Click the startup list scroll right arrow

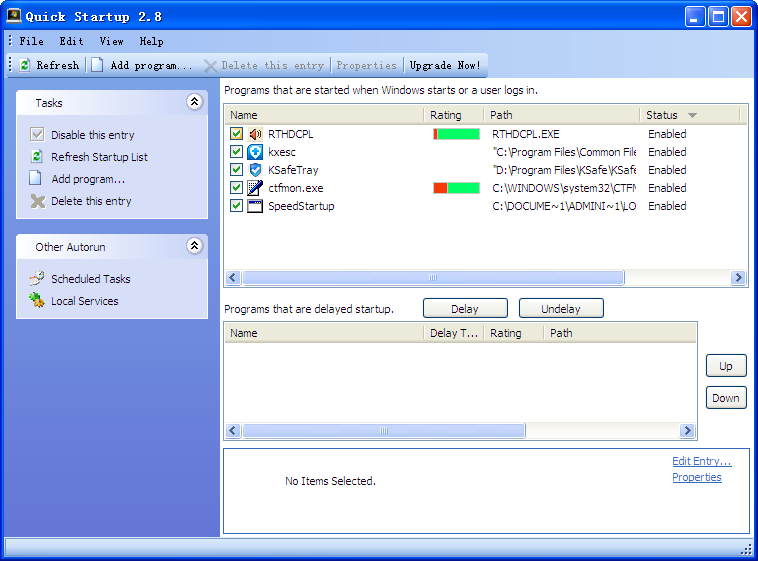738,278
